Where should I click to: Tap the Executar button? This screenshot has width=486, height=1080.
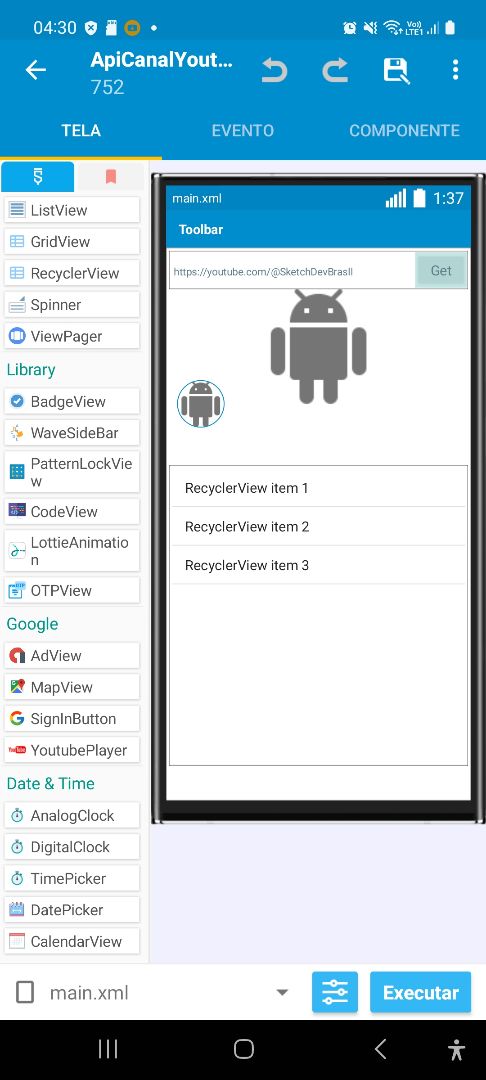tap(421, 993)
